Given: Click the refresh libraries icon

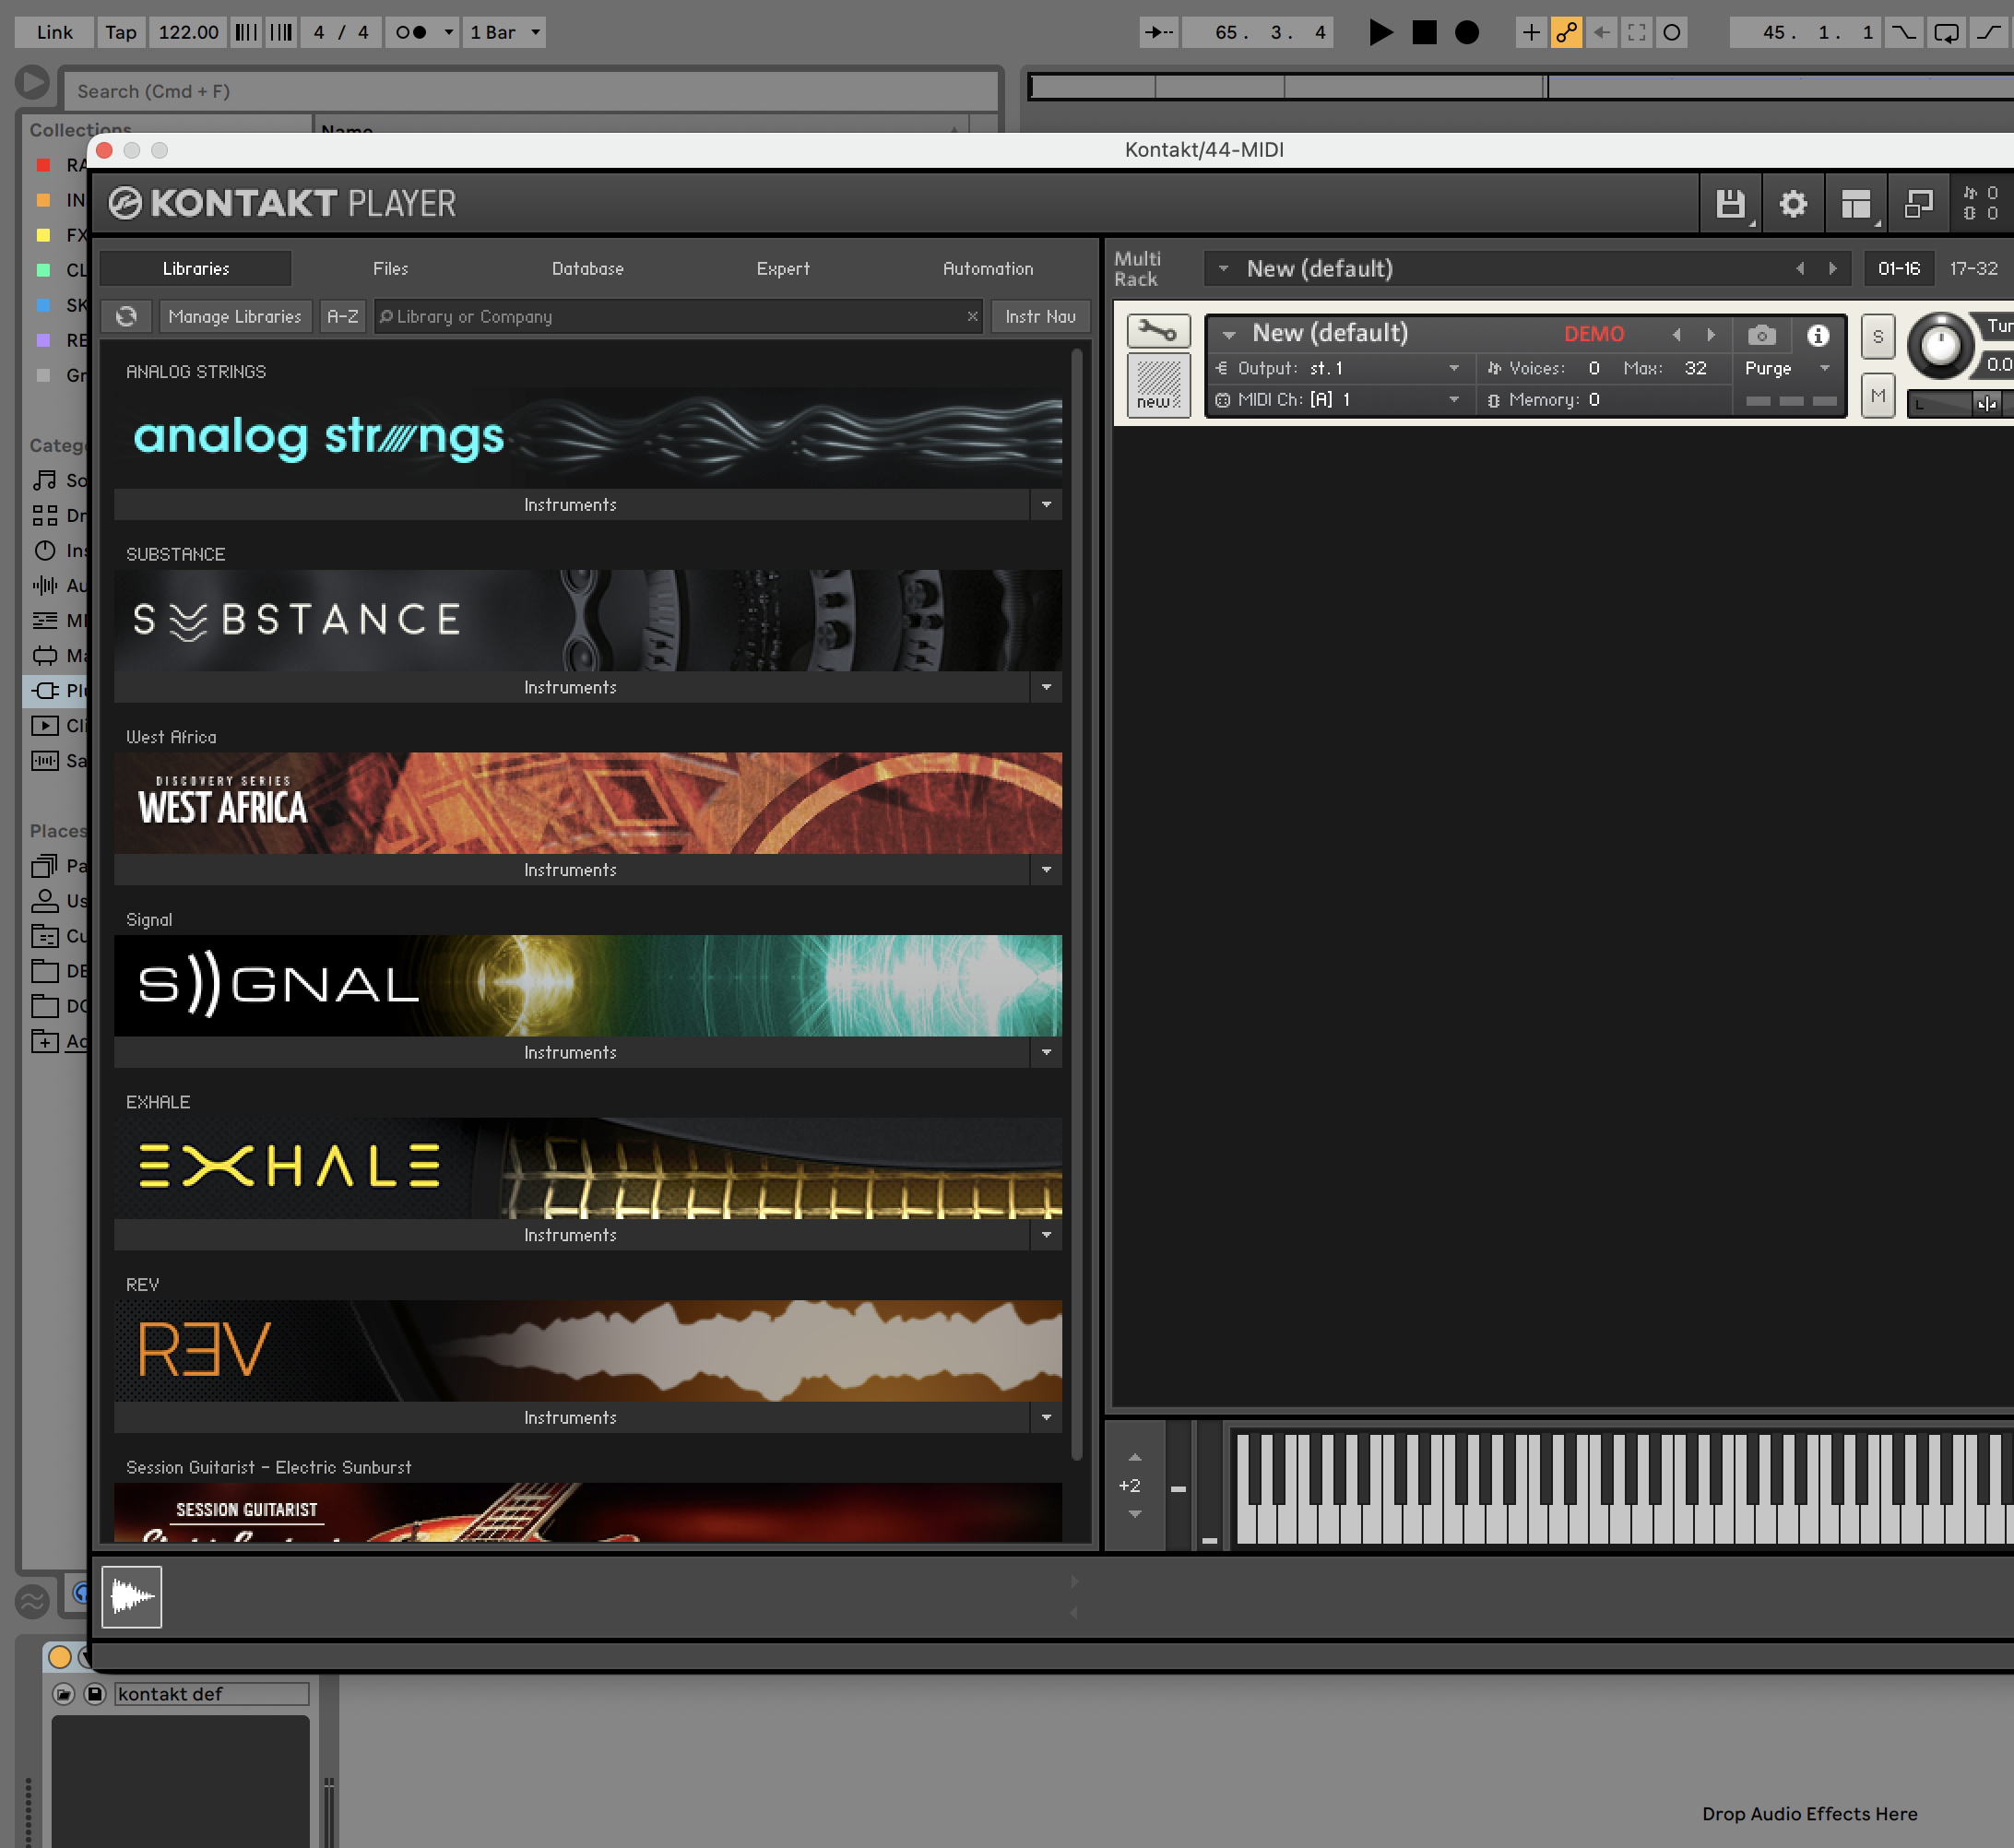Looking at the screenshot, I should (x=126, y=316).
